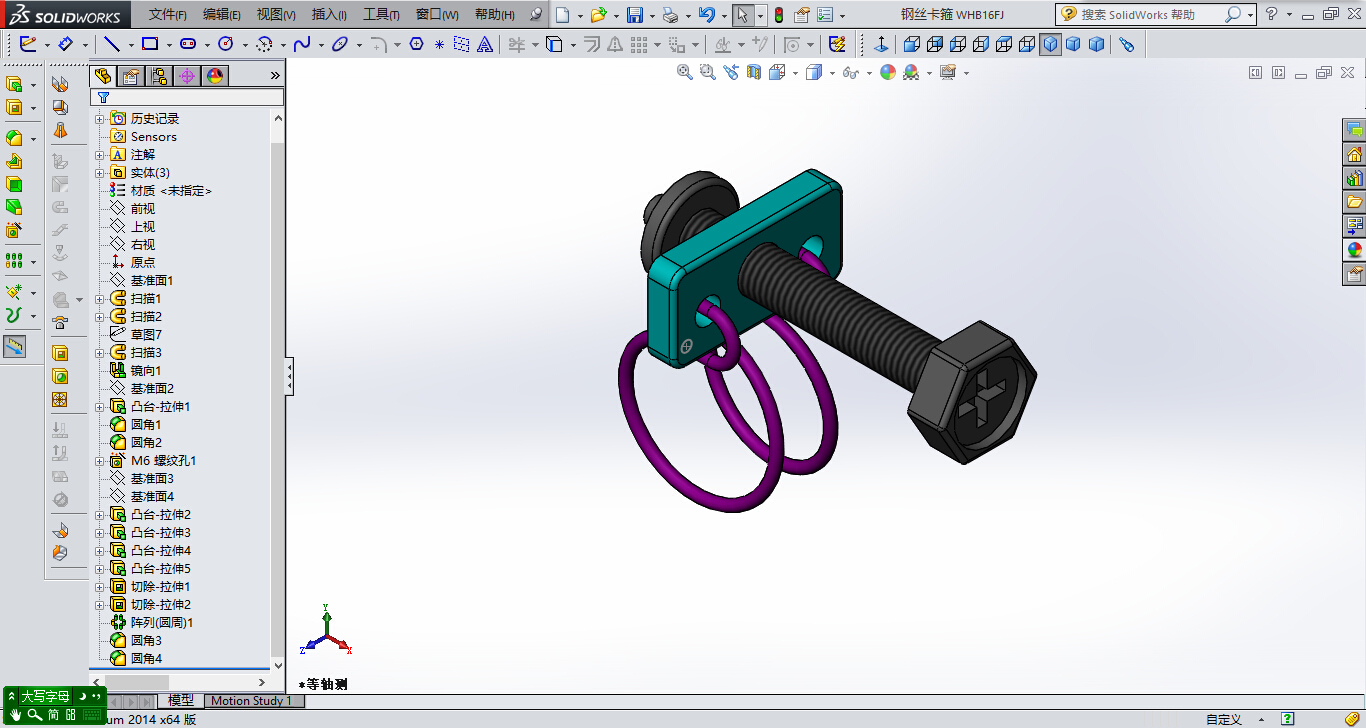The height and width of the screenshot is (728, 1366).
Task: Select the Ellipse sketch tool
Action: coord(340,44)
